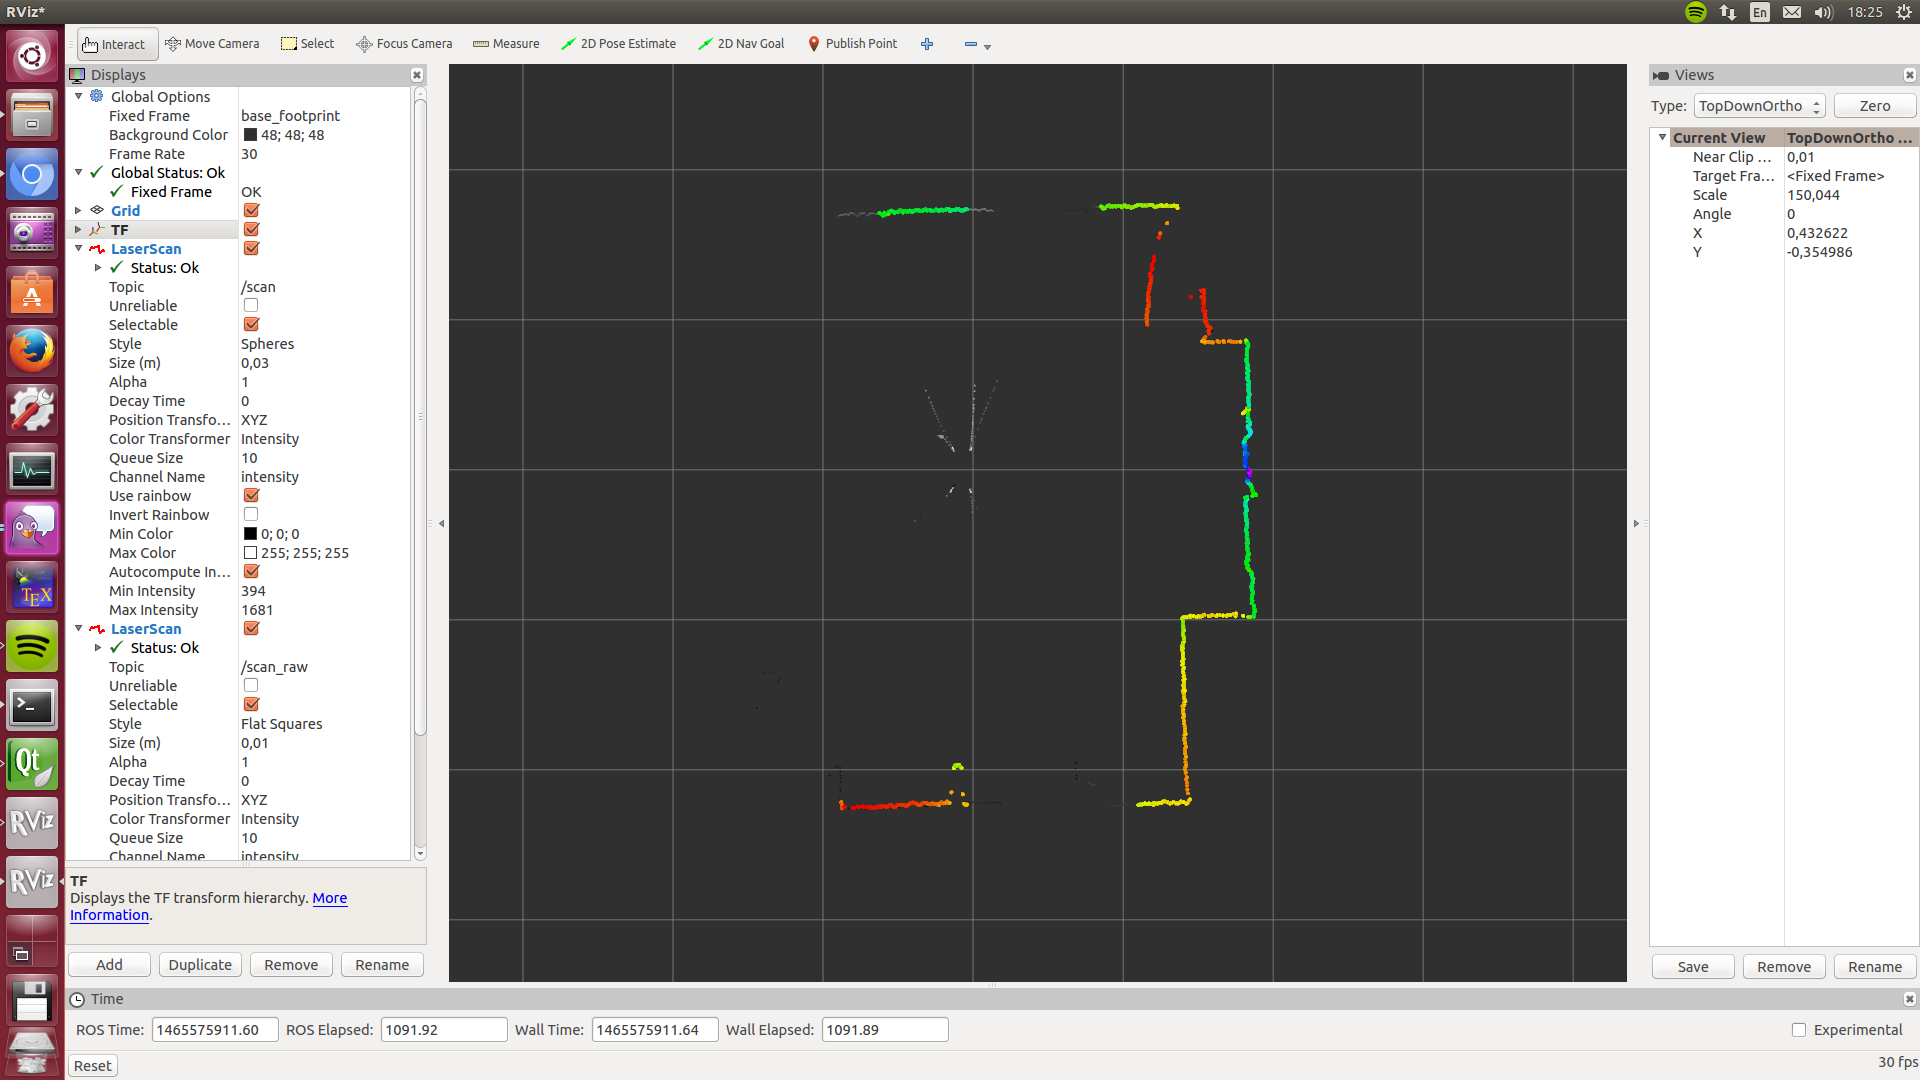Expand the TF display tree item
1920x1080 pixels.
click(78, 230)
